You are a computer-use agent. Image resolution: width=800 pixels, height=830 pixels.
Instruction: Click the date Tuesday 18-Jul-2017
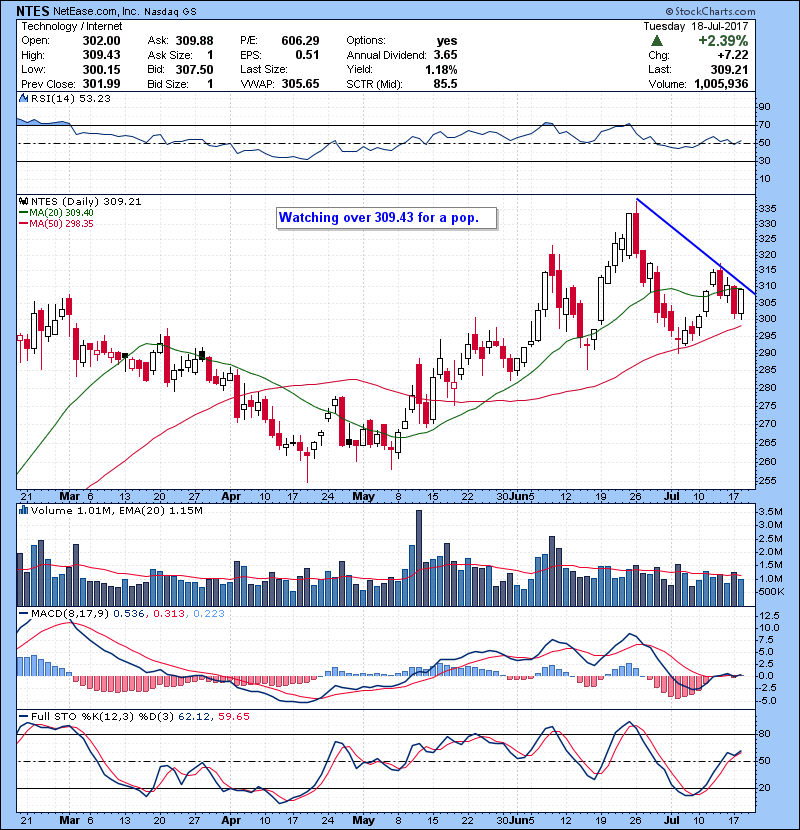point(696,26)
